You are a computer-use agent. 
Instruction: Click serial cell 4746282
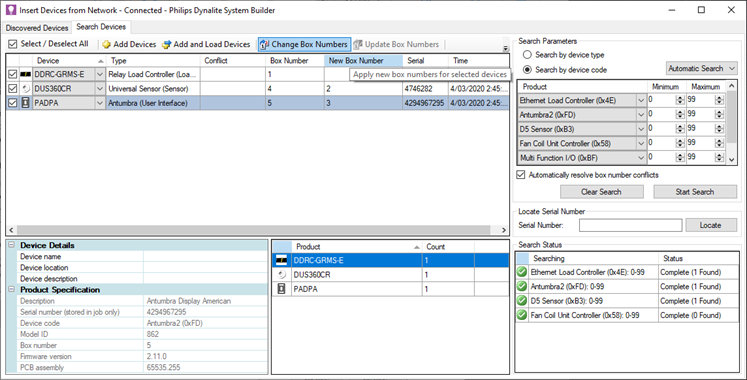tap(425, 89)
